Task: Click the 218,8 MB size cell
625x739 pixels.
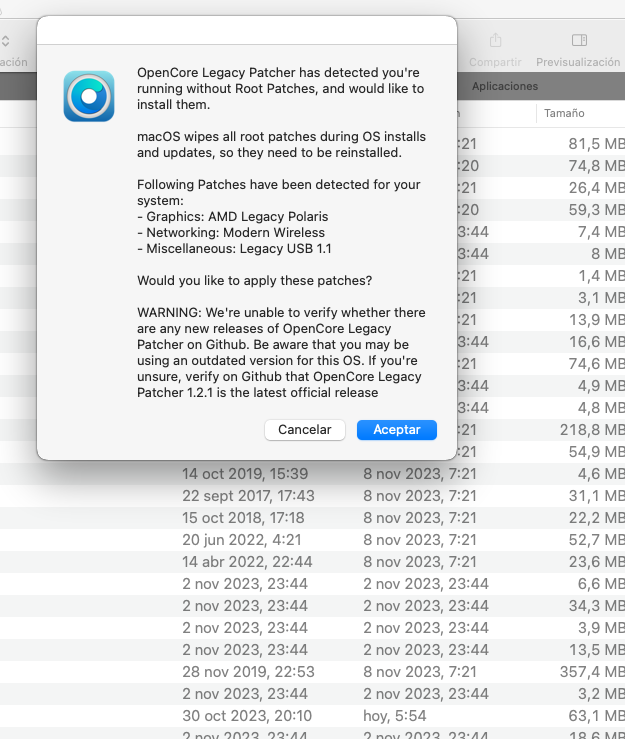Action: (x=592, y=430)
